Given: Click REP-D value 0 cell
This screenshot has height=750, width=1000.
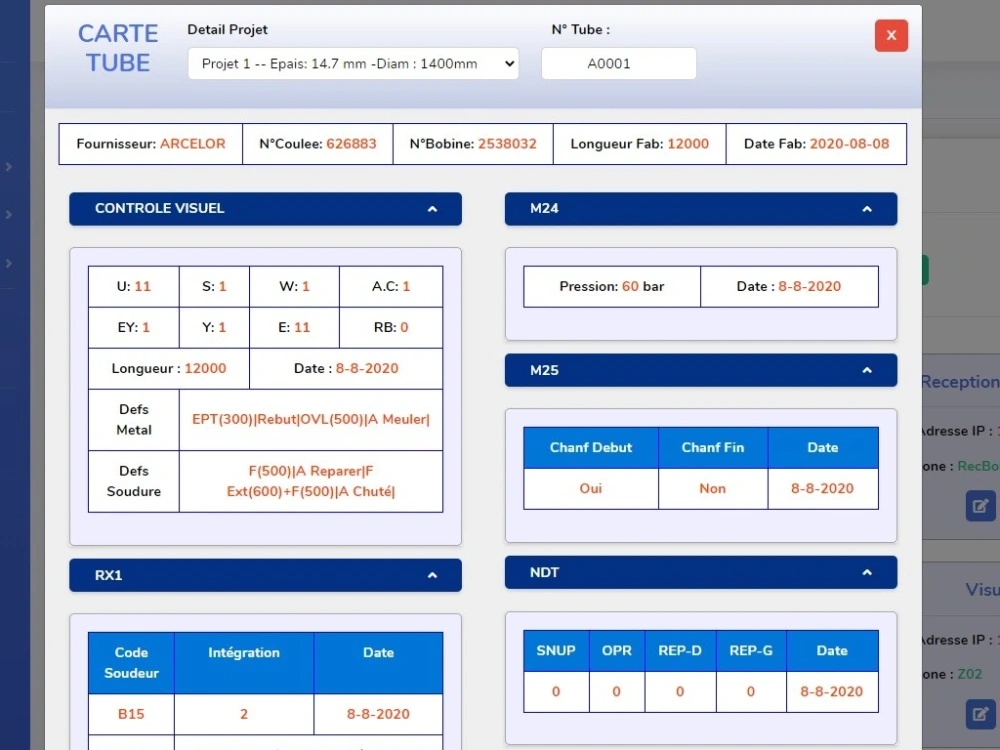Looking at the screenshot, I should (680, 692).
